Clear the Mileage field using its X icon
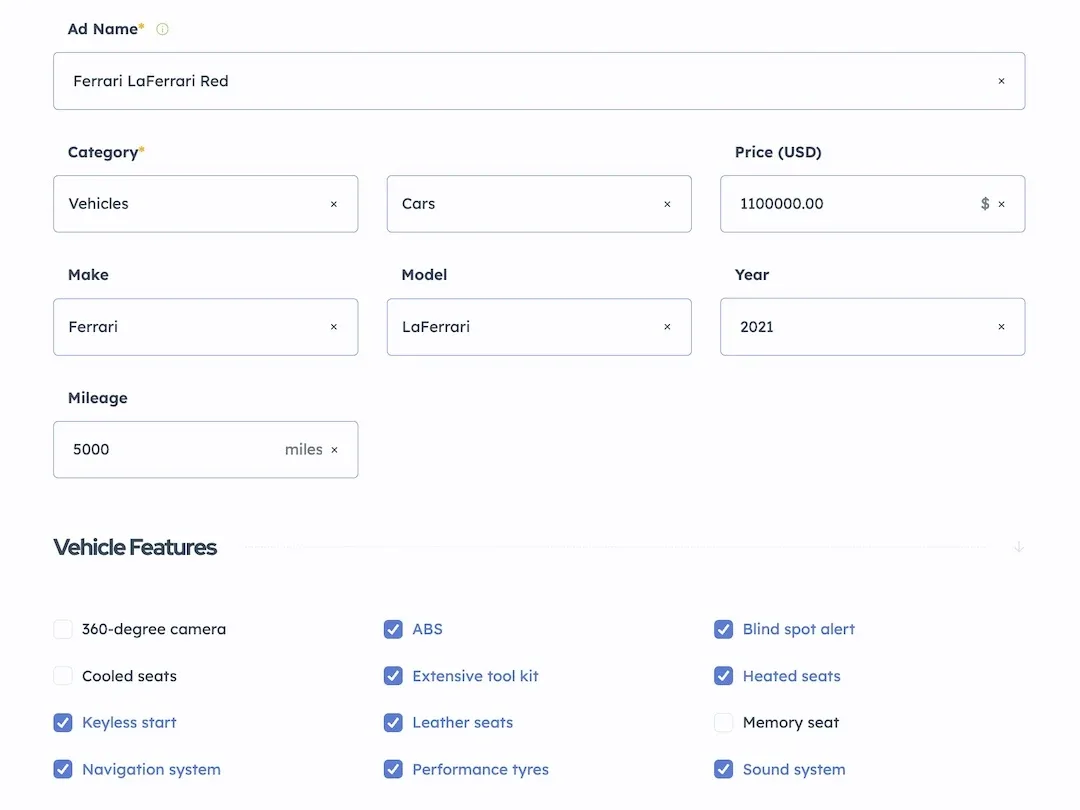This screenshot has height=810, width=1080. [335, 450]
